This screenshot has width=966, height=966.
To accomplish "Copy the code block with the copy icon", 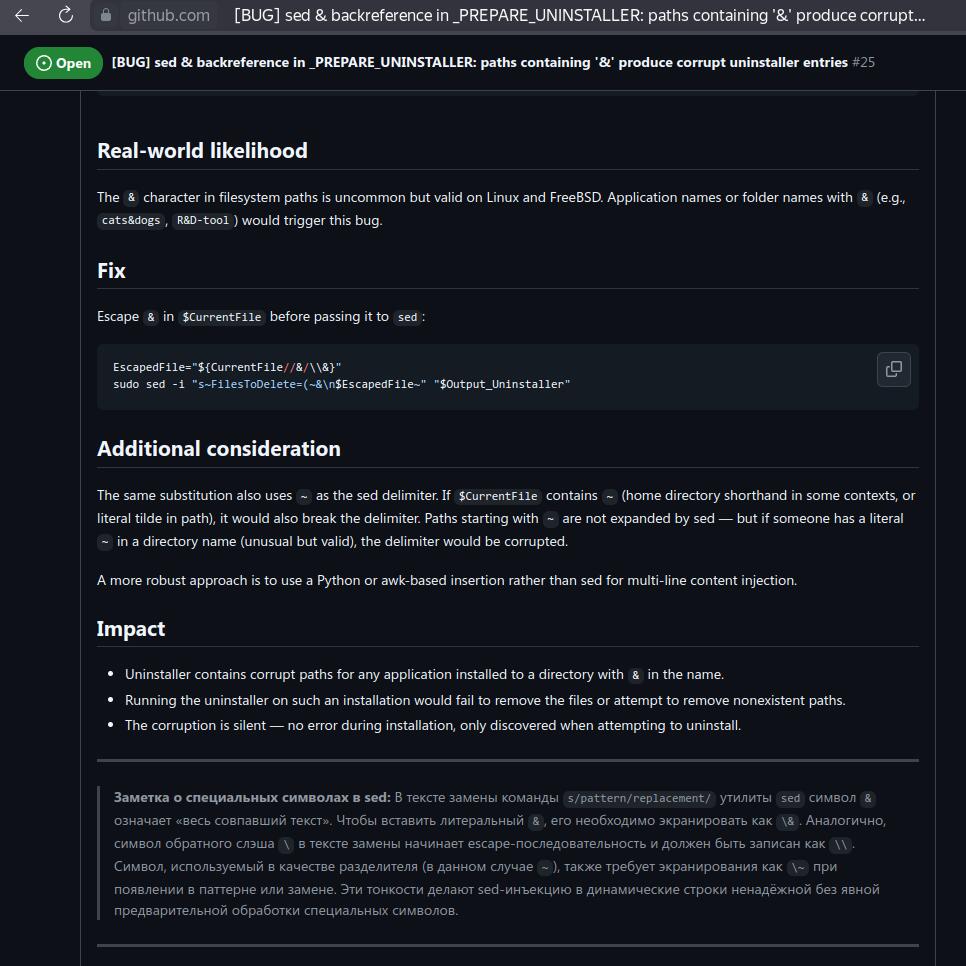I will click(893, 369).
